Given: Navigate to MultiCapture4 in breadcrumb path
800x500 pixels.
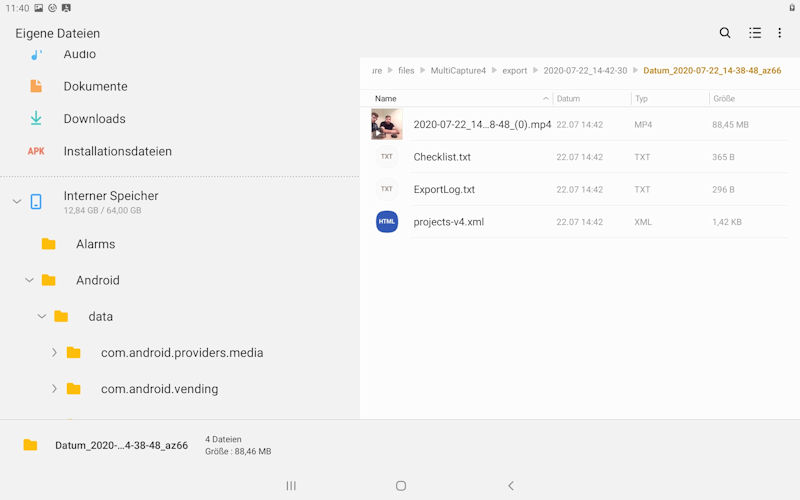Looking at the screenshot, I should tap(458, 71).
